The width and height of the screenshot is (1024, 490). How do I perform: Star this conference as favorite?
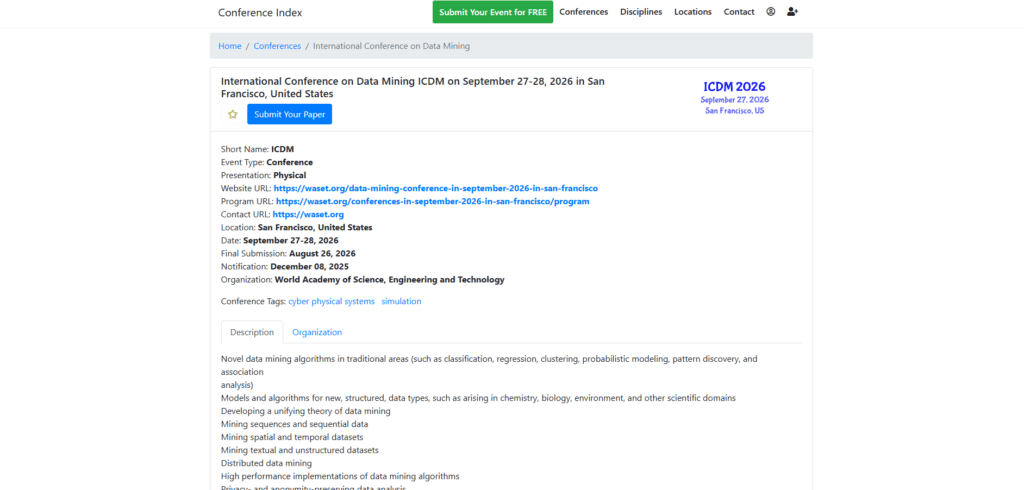coord(232,114)
